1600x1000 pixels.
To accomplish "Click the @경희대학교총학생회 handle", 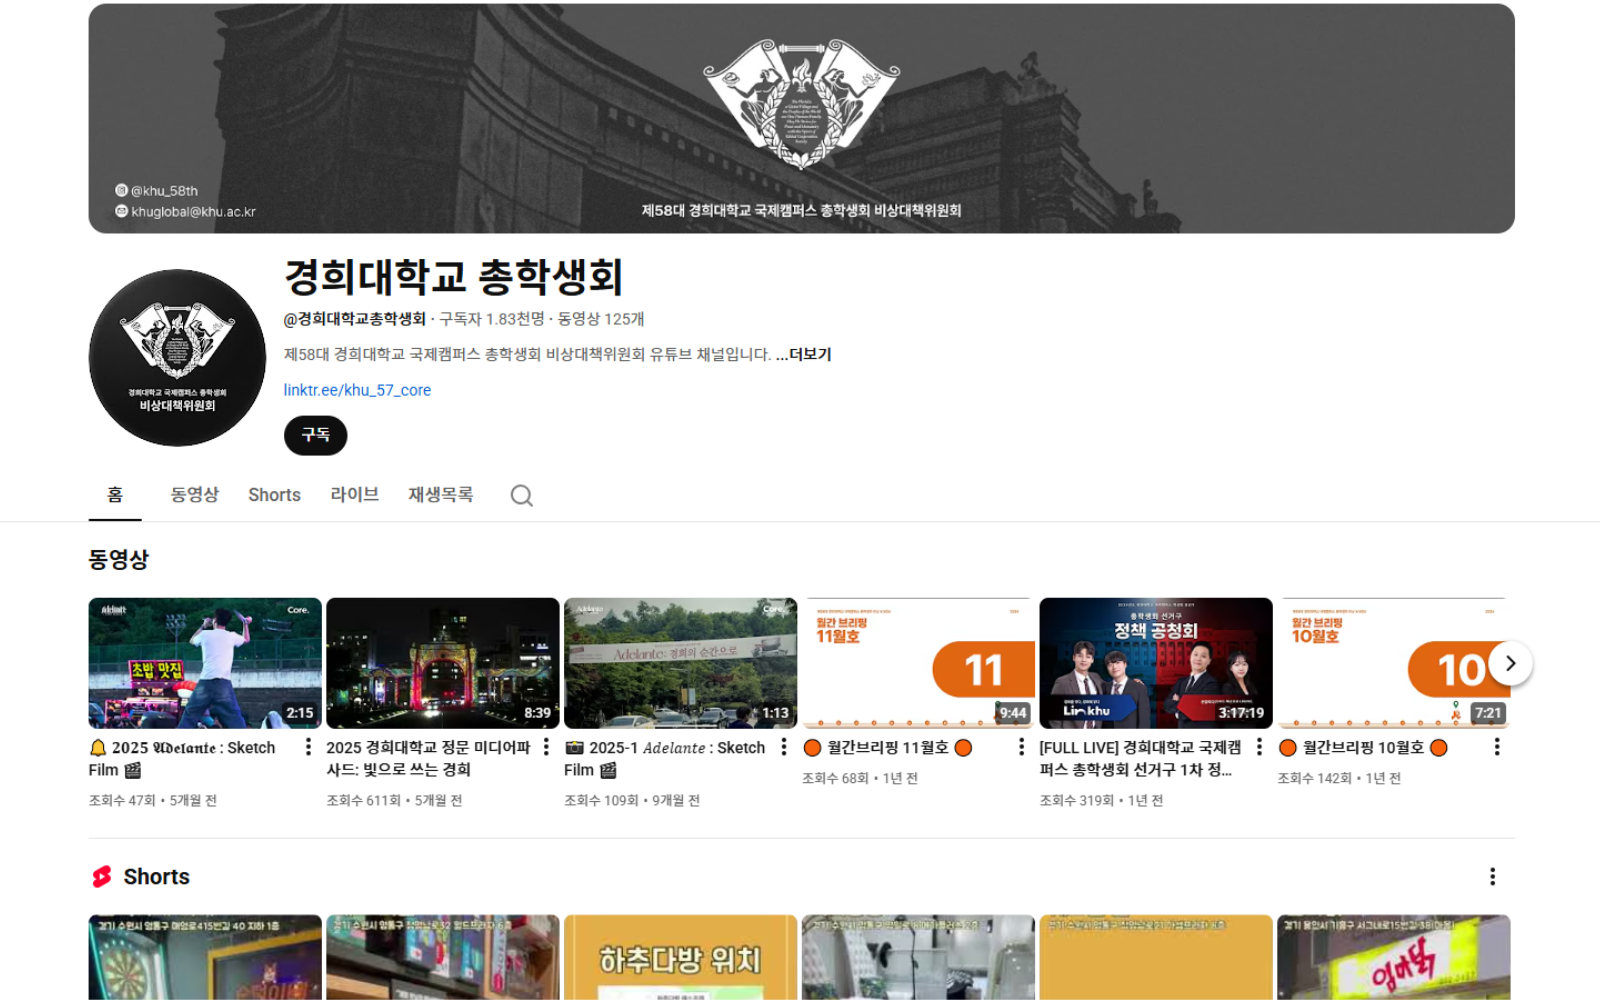I will (x=355, y=319).
